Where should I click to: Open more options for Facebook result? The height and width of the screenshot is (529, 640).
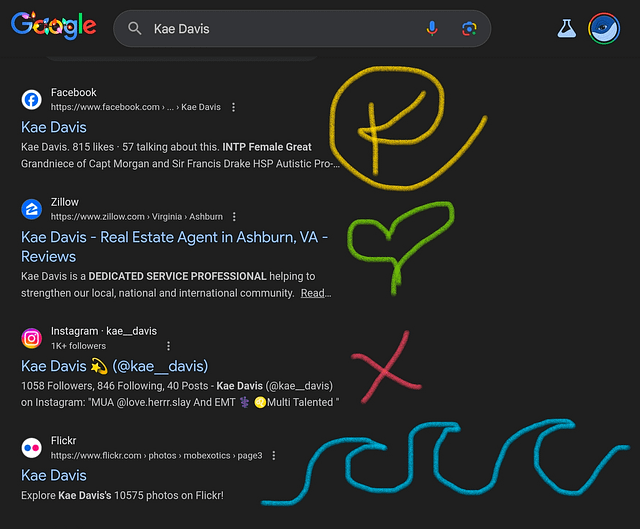233,107
